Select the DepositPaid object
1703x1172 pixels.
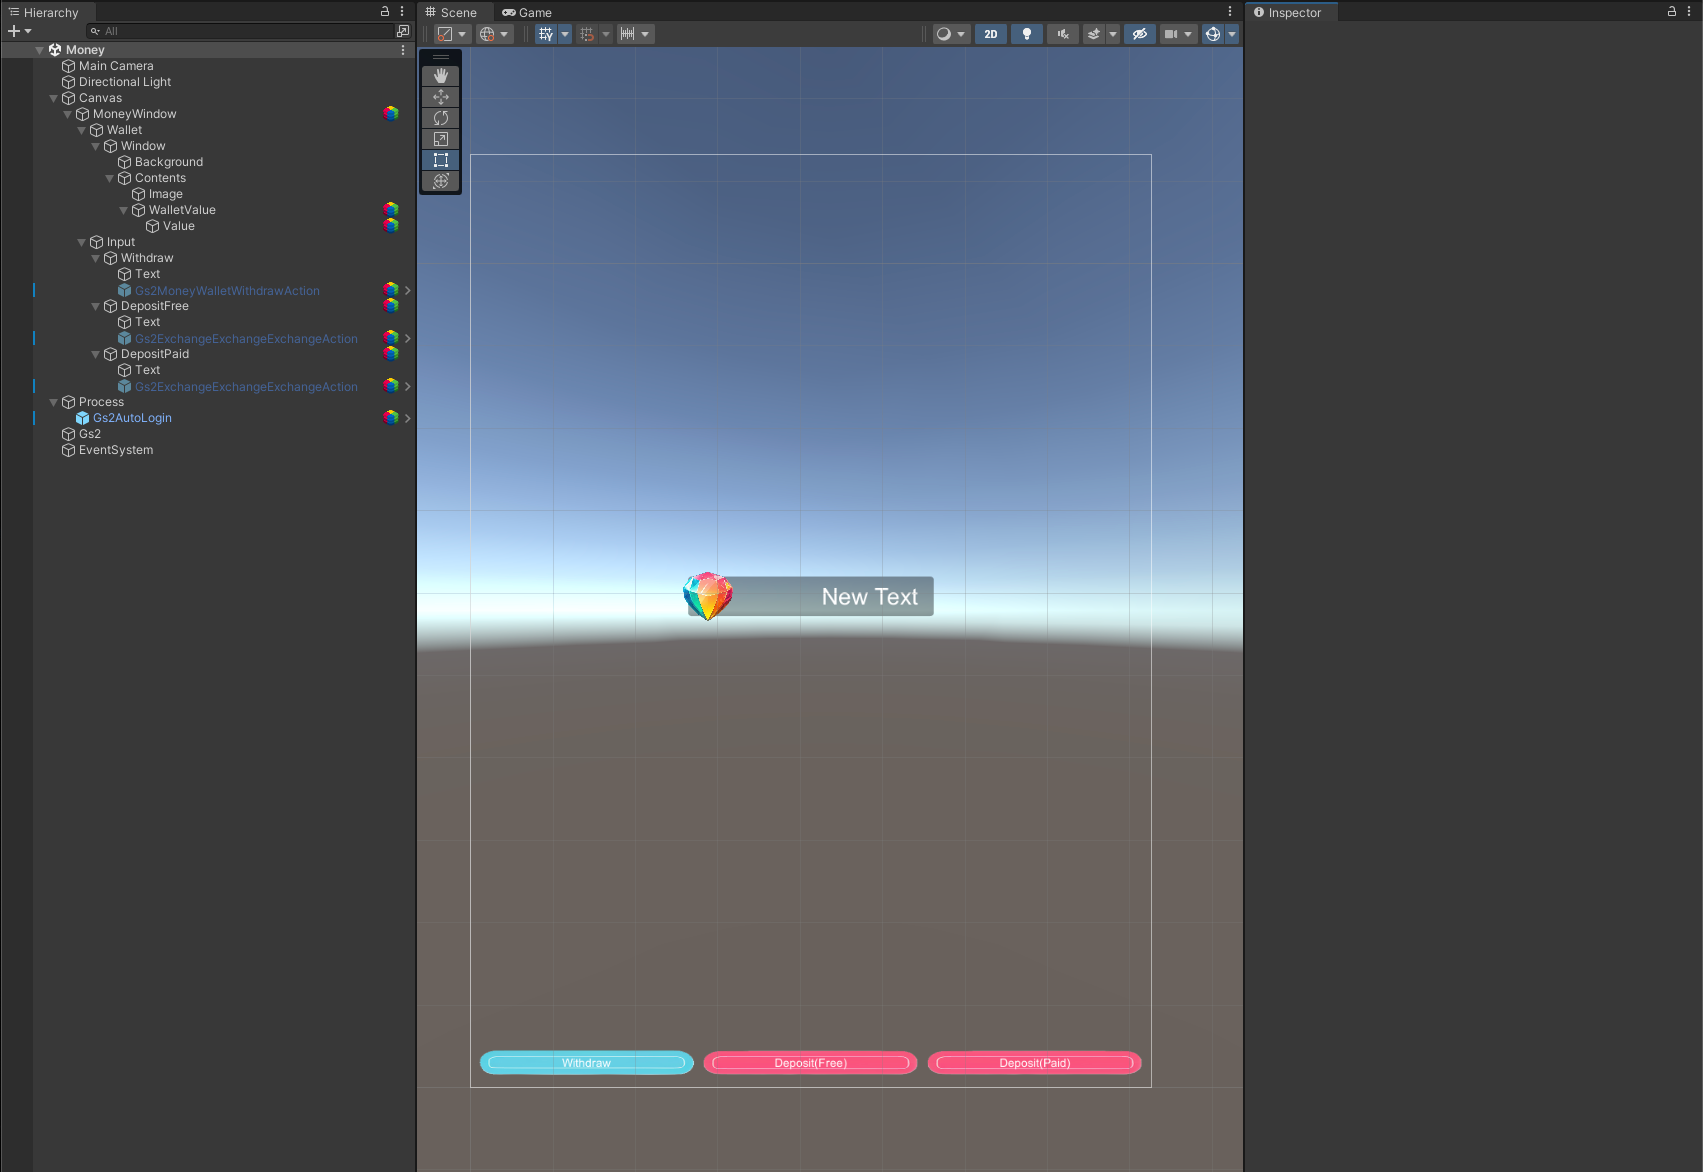click(154, 354)
